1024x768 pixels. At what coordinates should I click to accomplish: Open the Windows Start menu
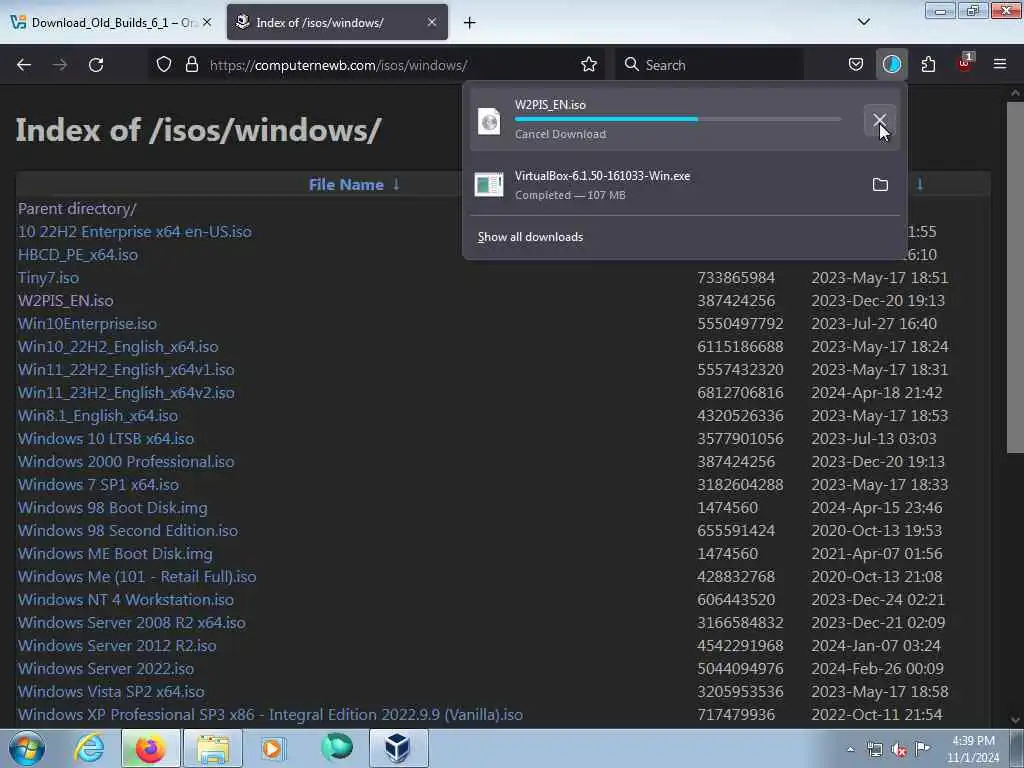pos(26,748)
